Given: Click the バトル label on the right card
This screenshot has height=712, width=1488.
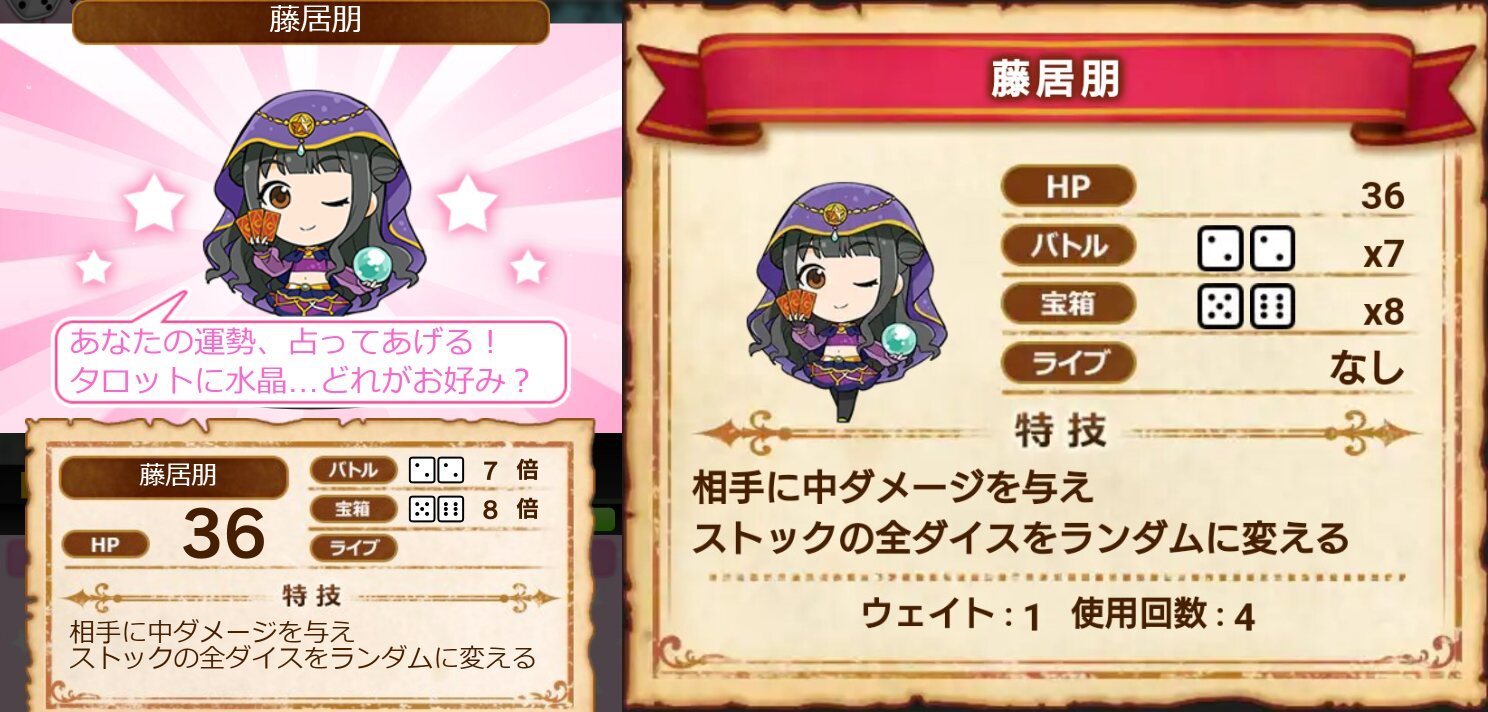Looking at the screenshot, I should [1069, 245].
